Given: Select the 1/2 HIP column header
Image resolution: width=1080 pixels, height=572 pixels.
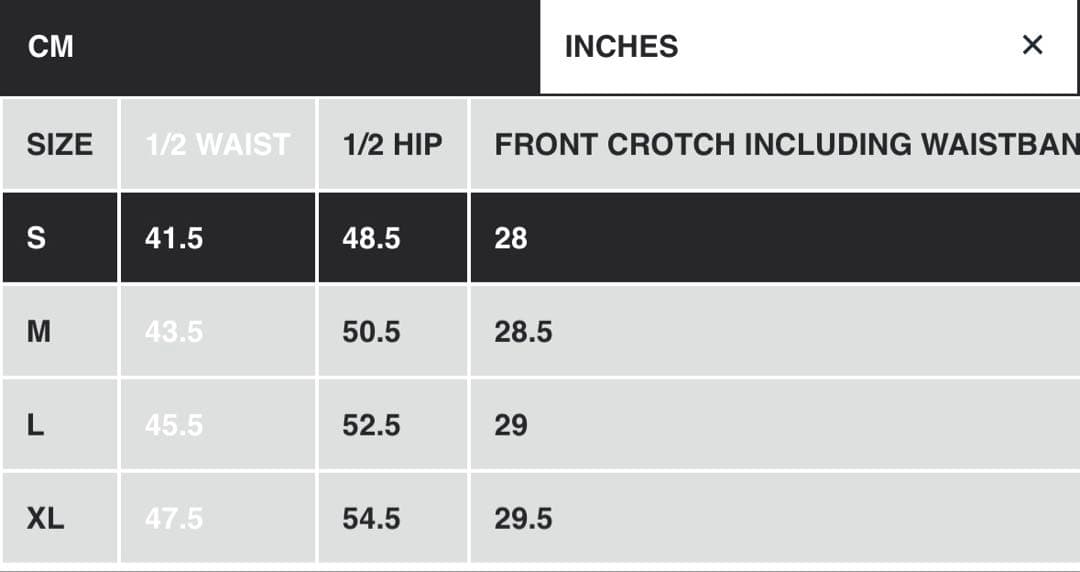Looking at the screenshot, I should pyautogui.click(x=392, y=144).
